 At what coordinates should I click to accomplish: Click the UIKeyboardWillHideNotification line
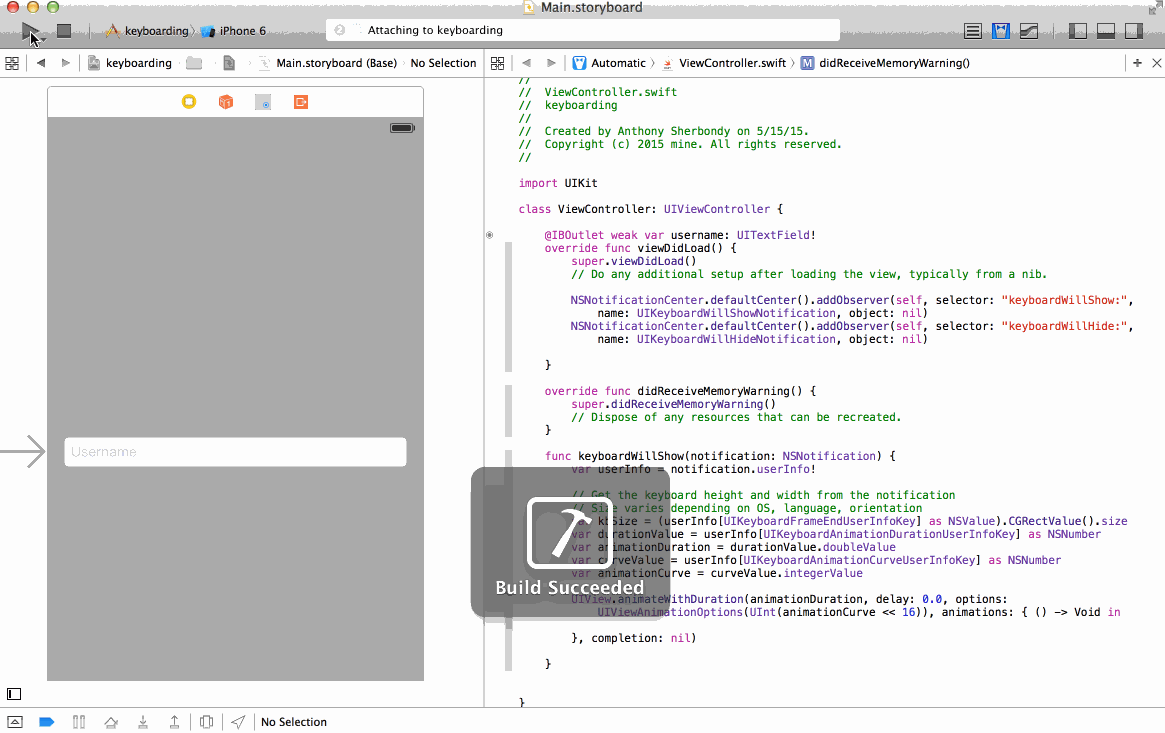pyautogui.click(x=762, y=339)
